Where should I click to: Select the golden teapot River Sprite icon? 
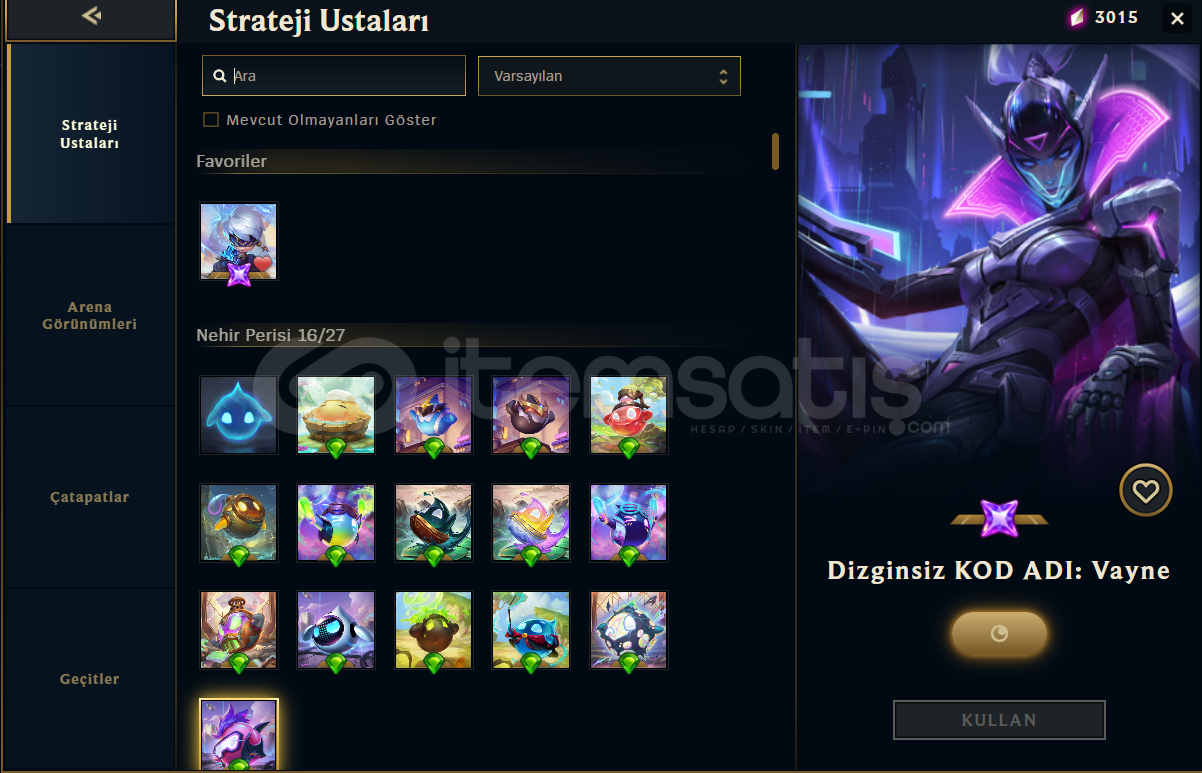point(238,523)
